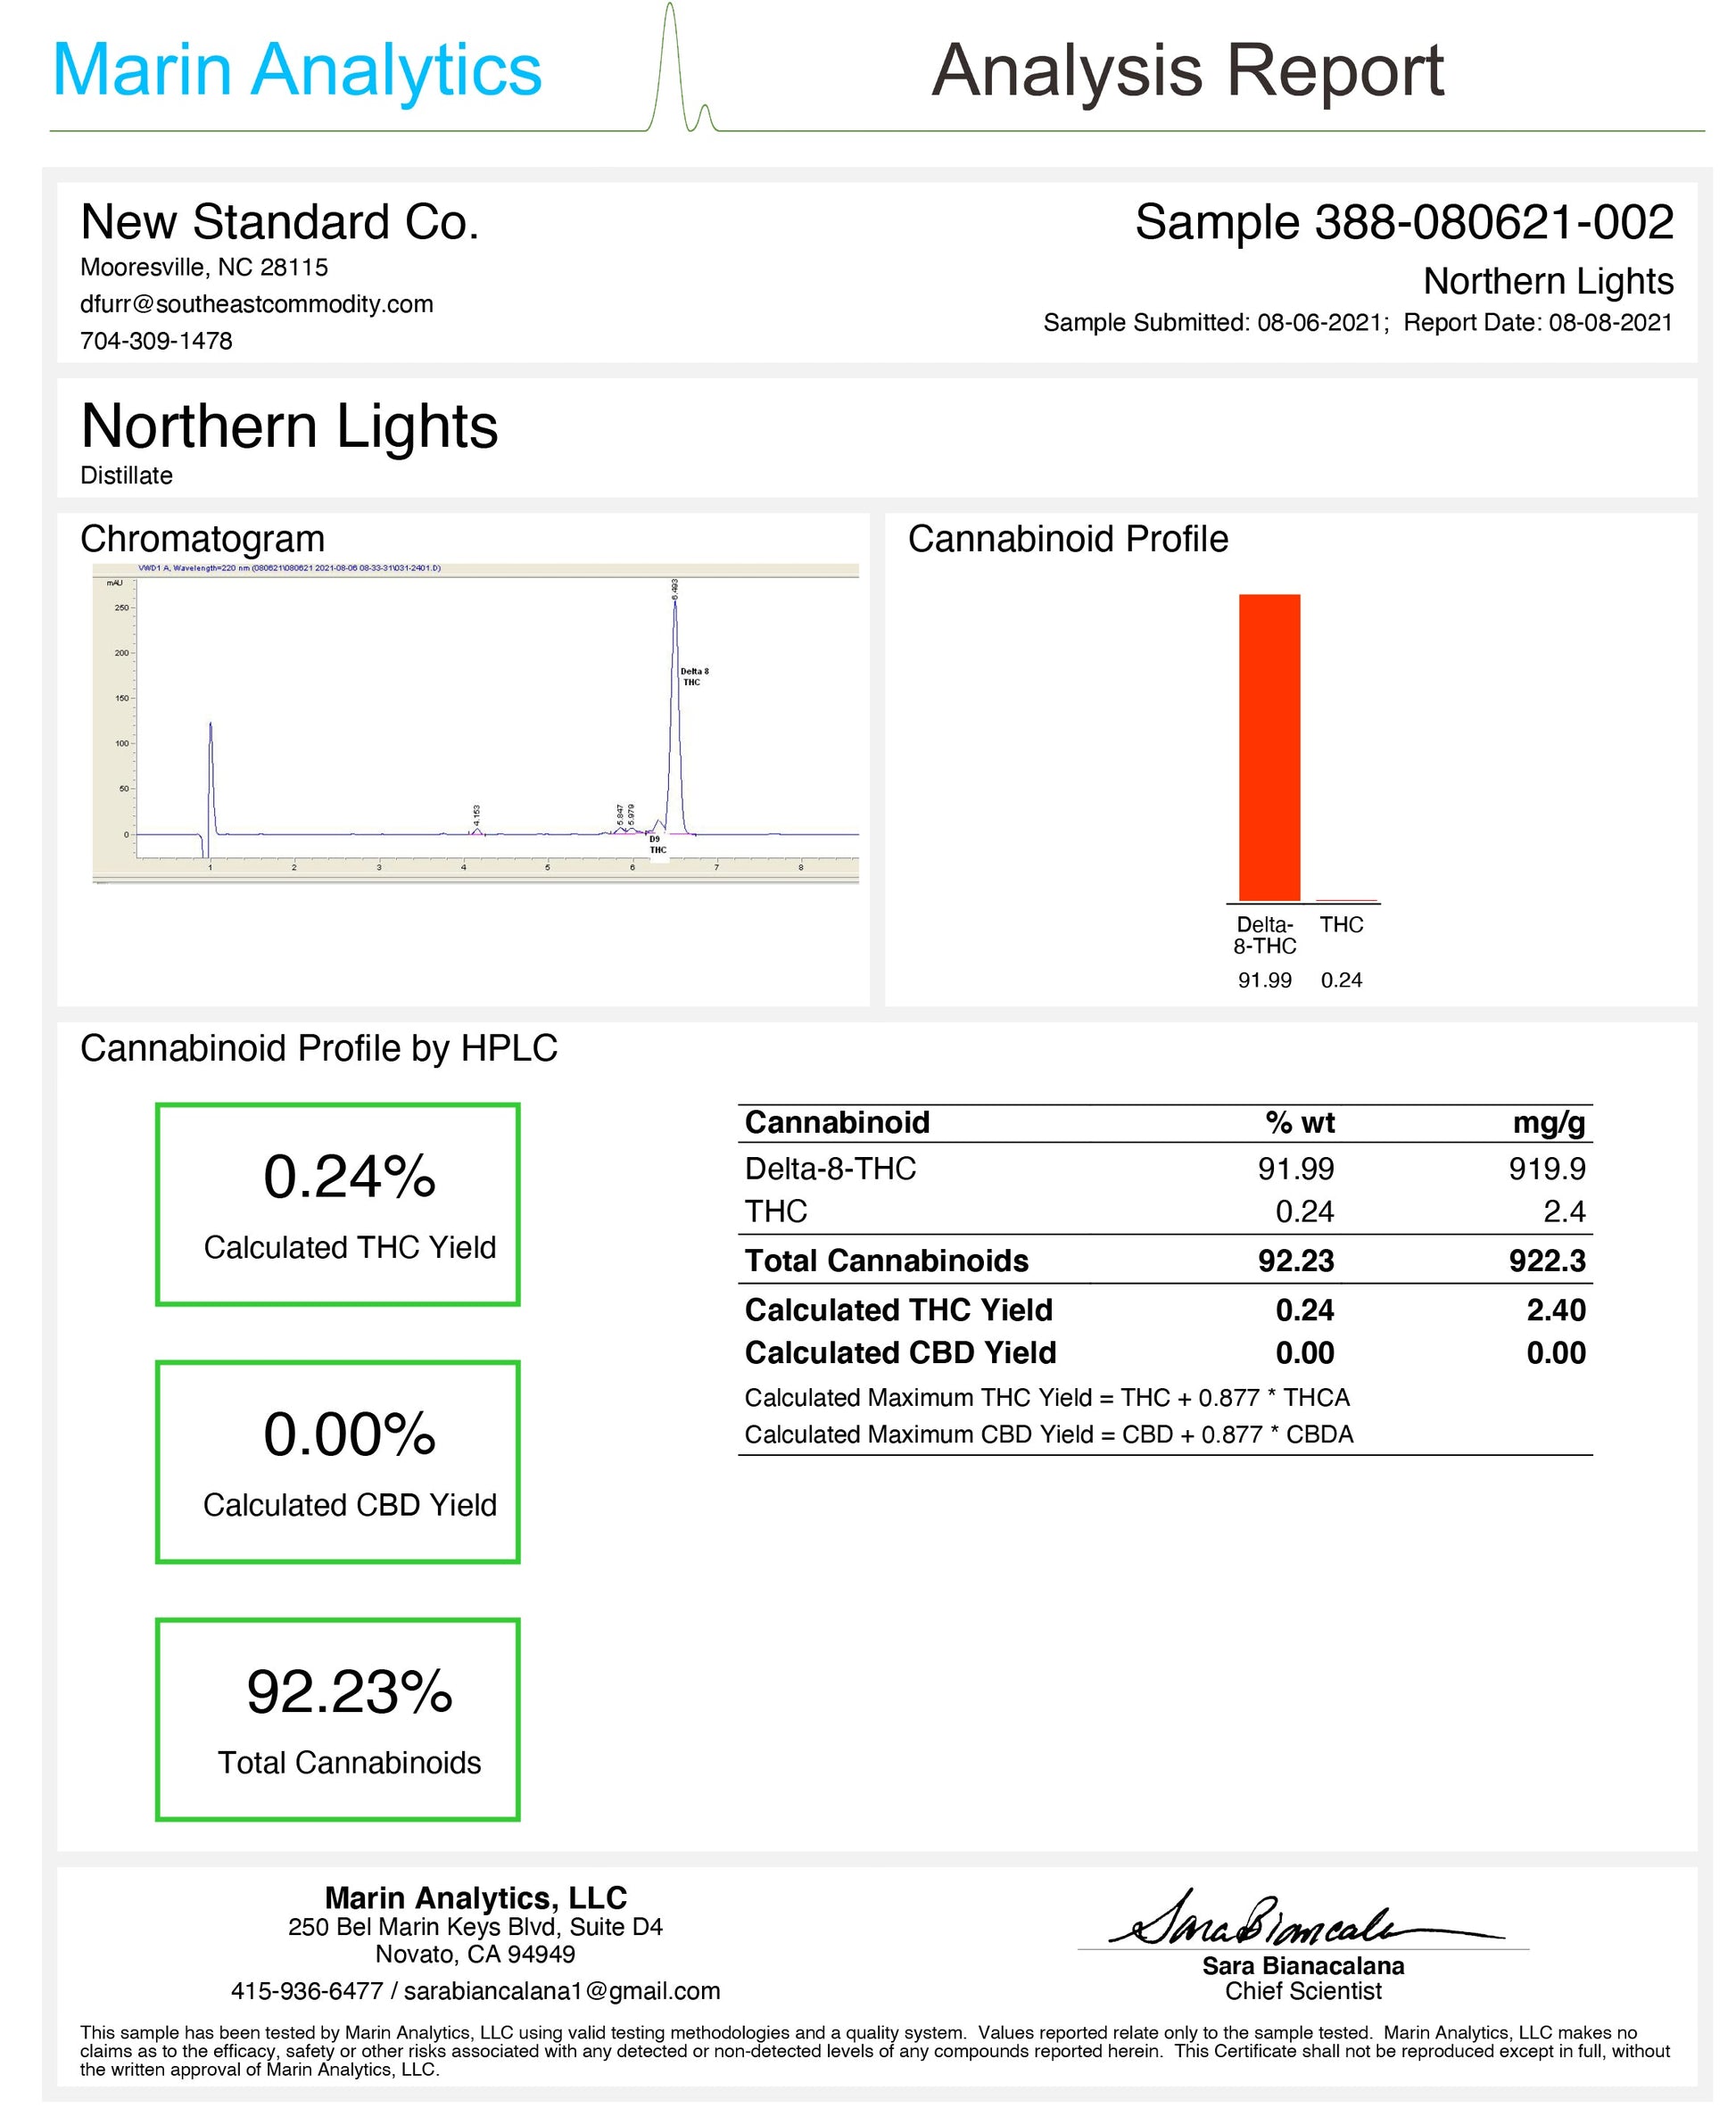
Task: Select the Sample 388-080621-002 identifier
Action: (1403, 222)
